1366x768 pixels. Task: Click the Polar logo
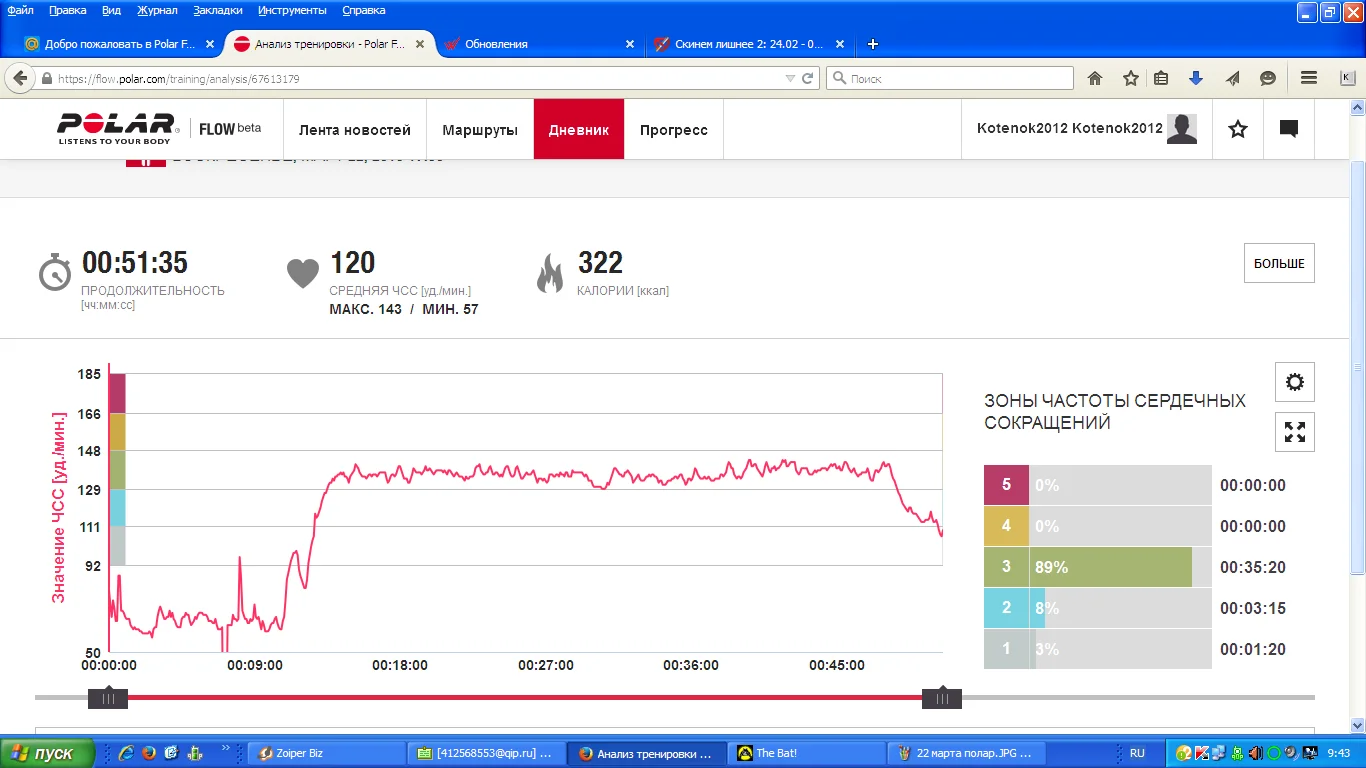click(x=117, y=128)
